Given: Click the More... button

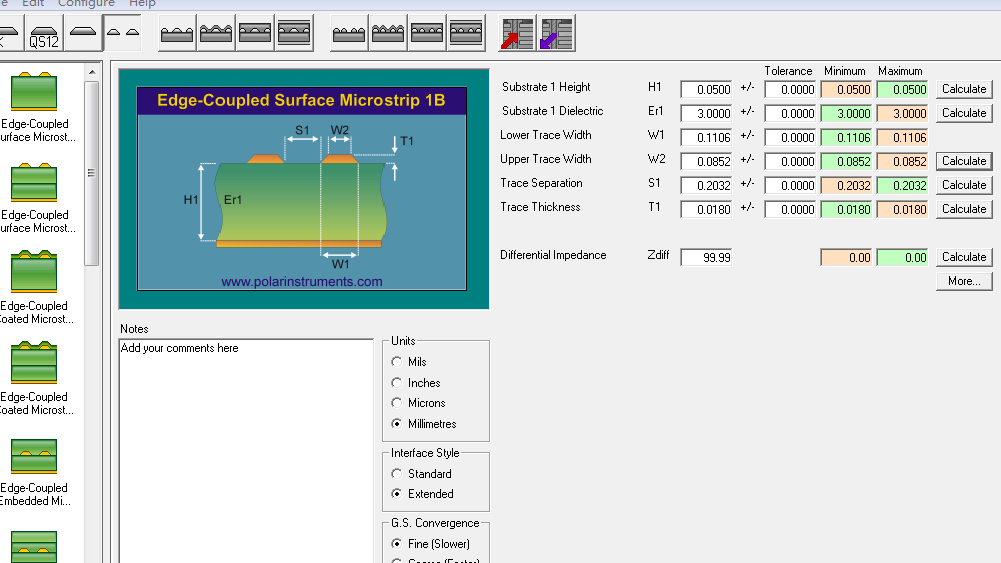Looking at the screenshot, I should (x=963, y=281).
